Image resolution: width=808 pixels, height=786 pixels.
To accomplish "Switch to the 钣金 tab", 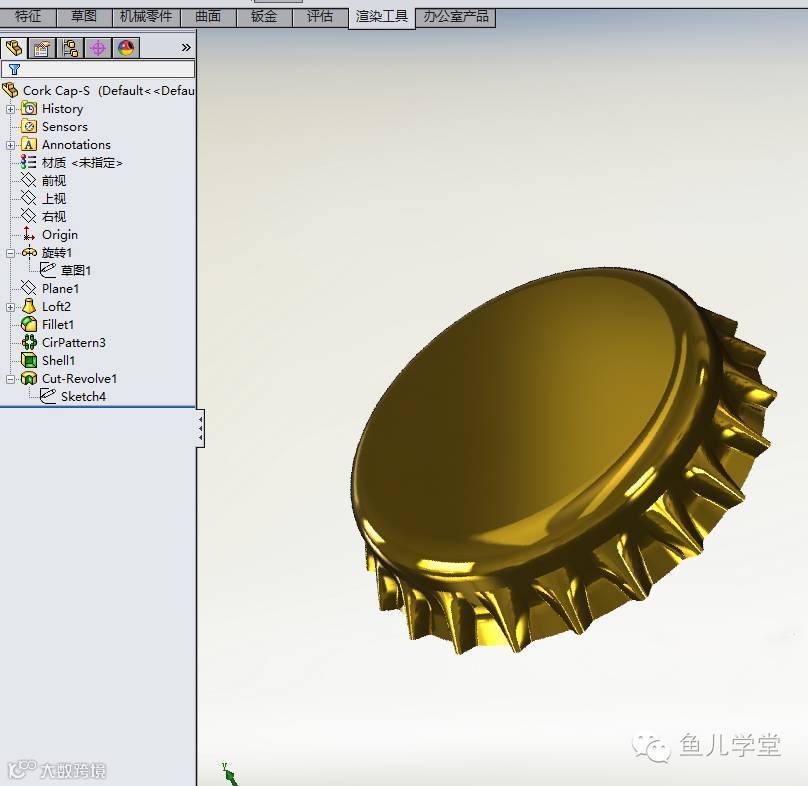I will coord(264,17).
